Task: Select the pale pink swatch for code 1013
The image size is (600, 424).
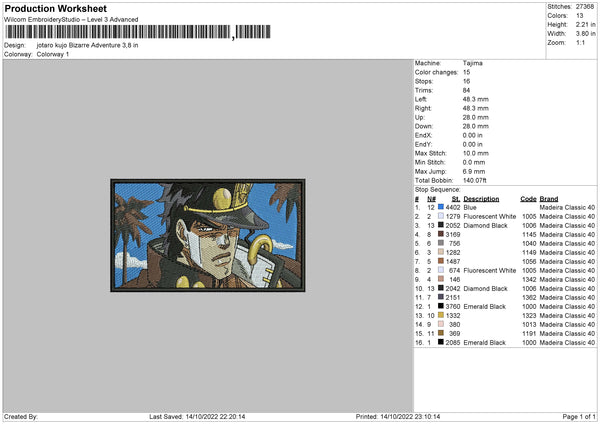Action: coord(441,324)
